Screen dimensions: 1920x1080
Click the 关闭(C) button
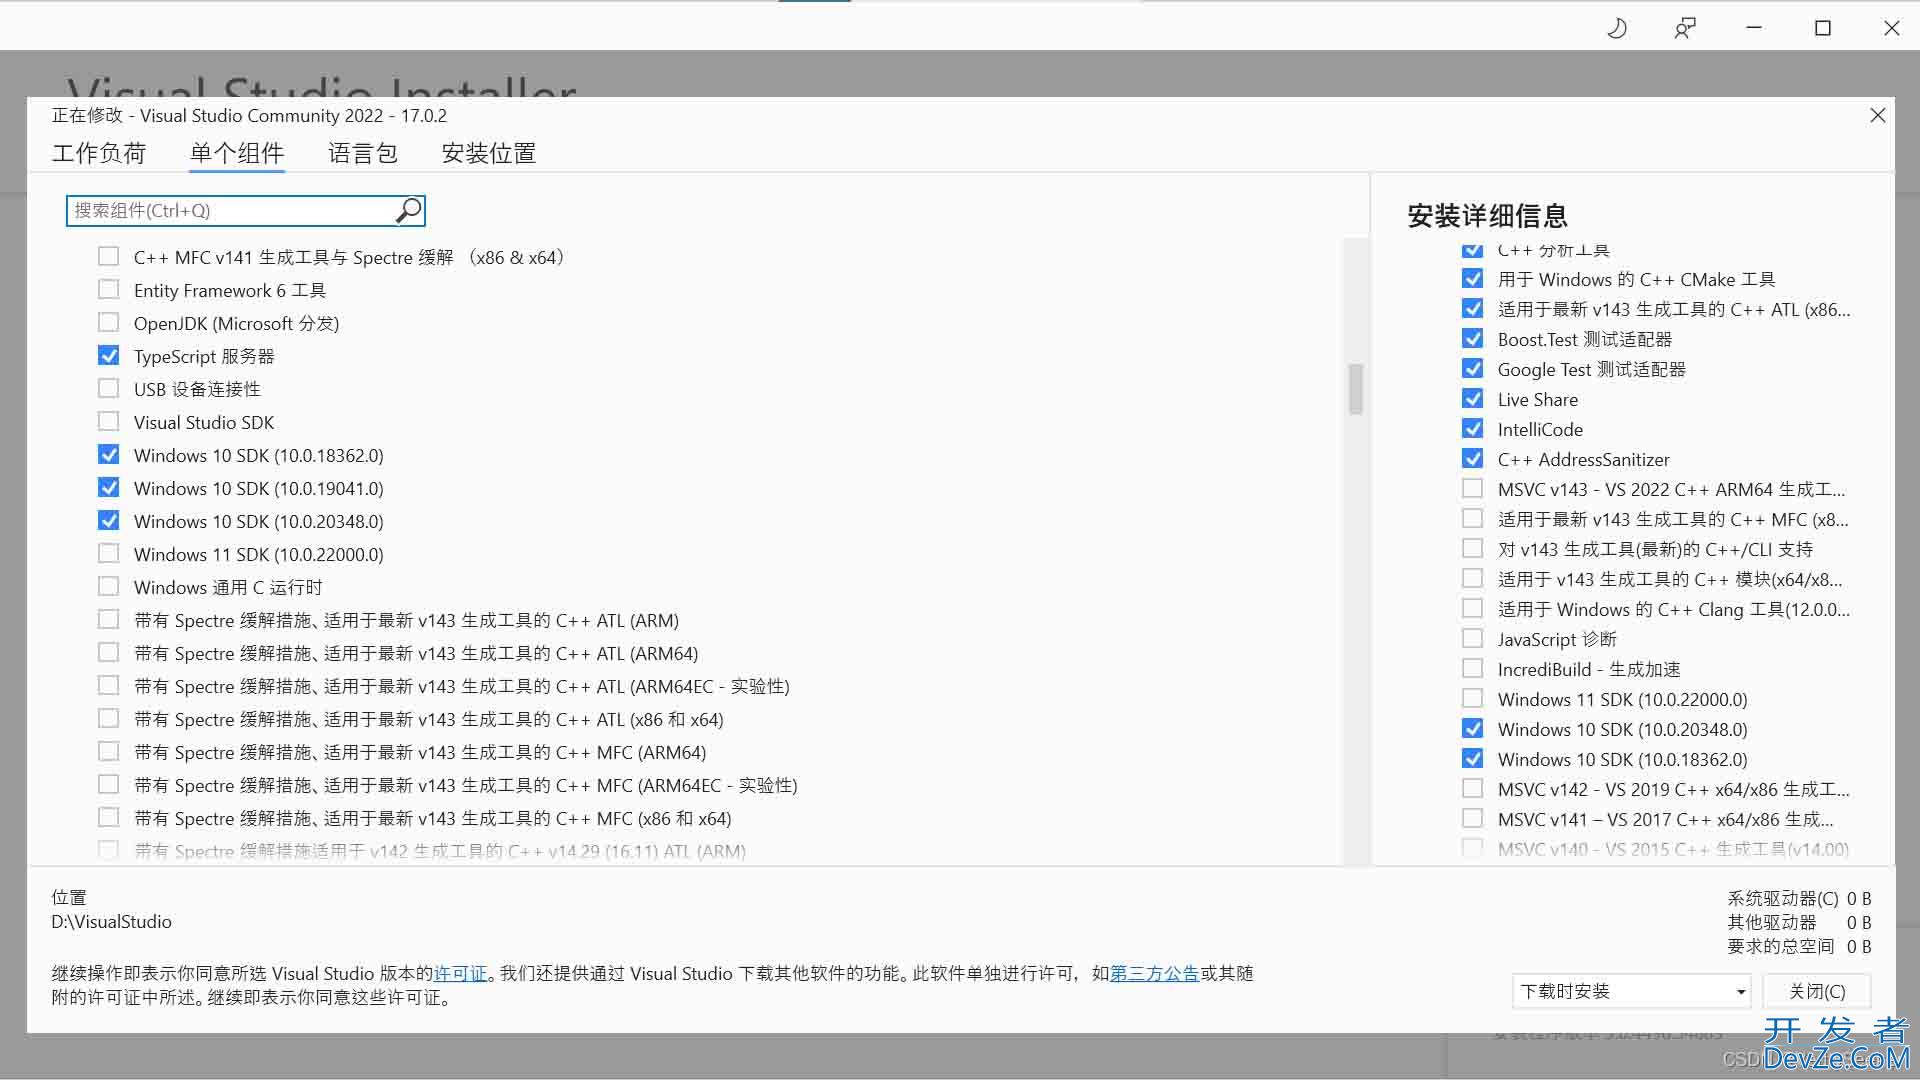click(x=1816, y=991)
